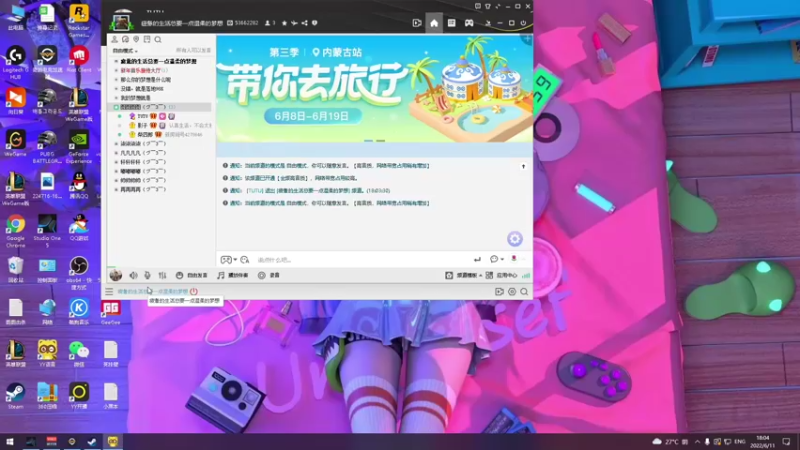Switch to the video play tab in header

pos(417,23)
